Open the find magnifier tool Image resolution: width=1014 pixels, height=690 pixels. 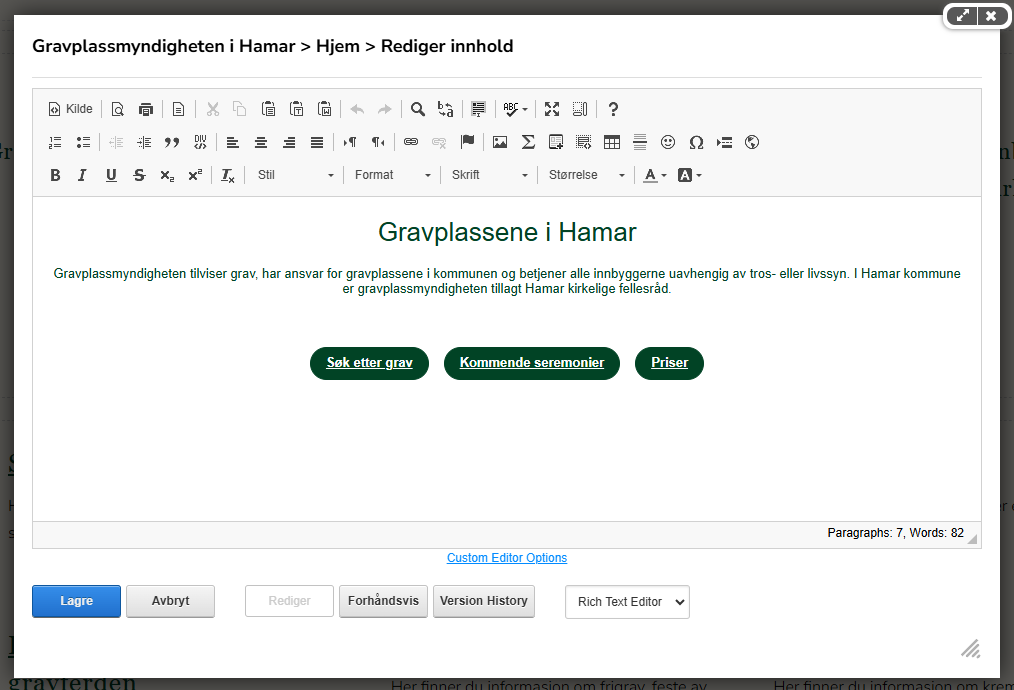tap(418, 109)
